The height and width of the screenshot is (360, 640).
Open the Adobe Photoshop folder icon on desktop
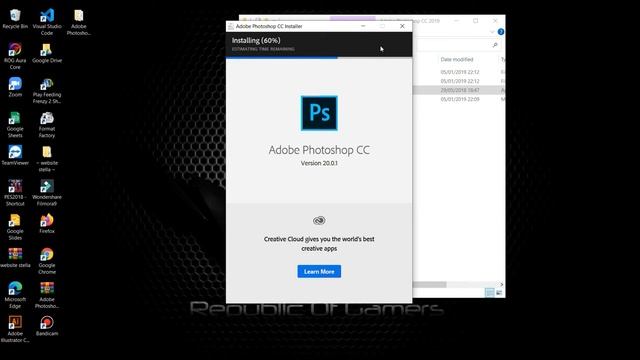[79, 22]
